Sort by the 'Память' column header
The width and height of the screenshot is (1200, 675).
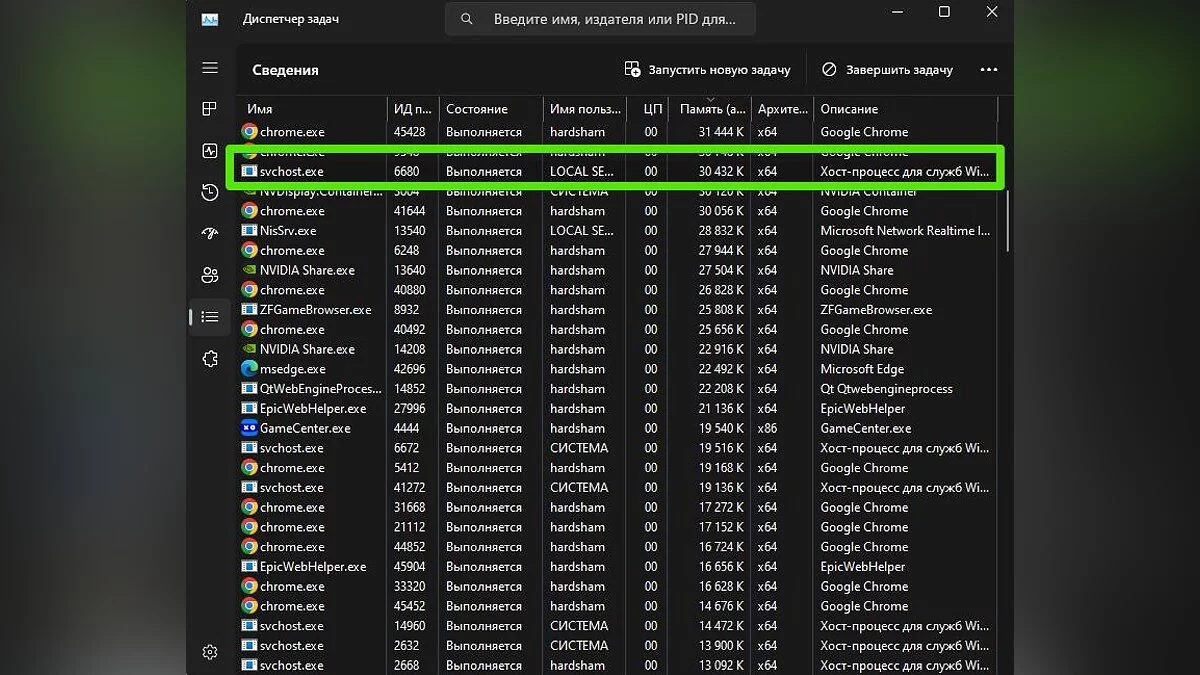click(x=712, y=109)
